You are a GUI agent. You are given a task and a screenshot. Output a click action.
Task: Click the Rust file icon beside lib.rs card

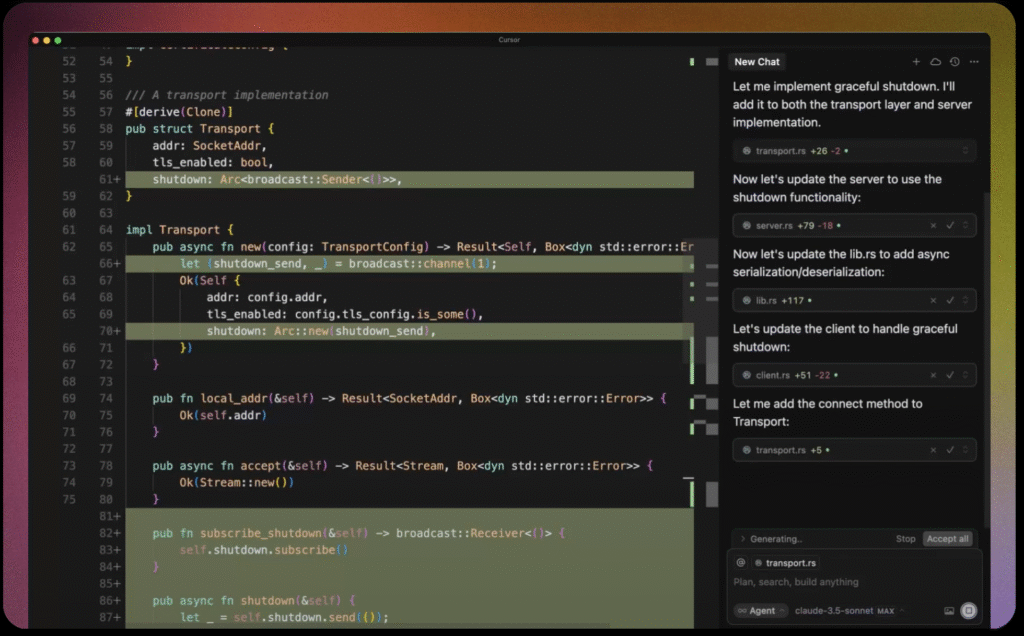(746, 300)
